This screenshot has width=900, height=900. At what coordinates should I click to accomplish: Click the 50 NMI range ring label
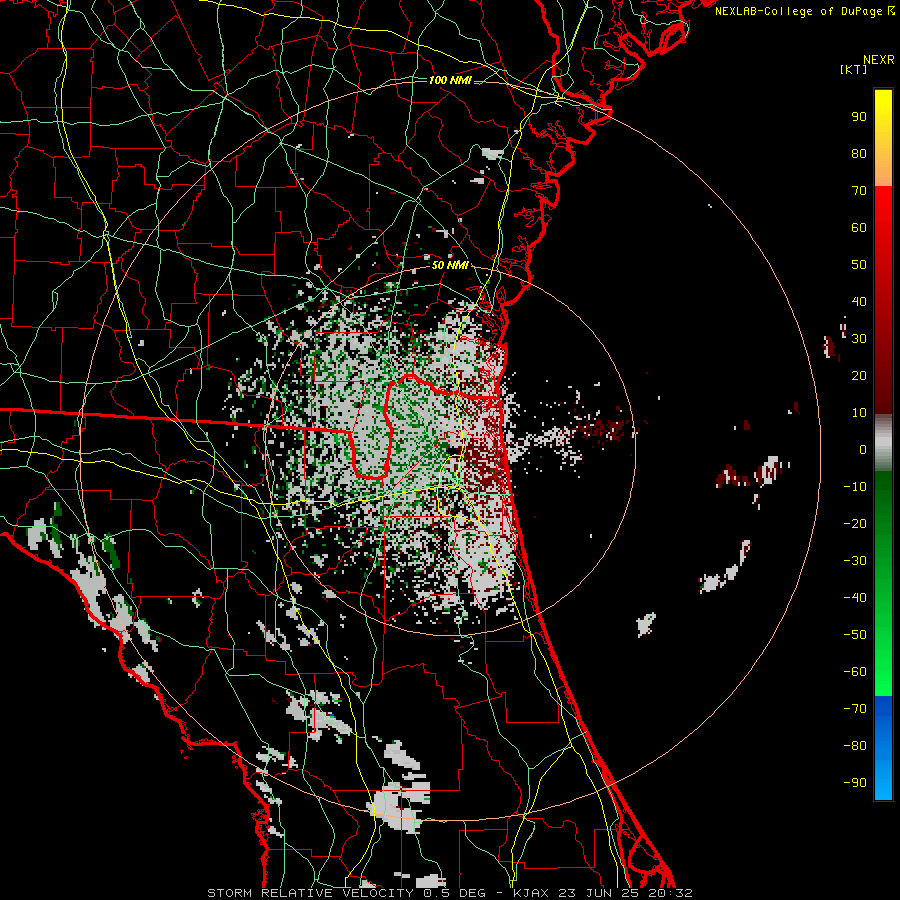pyautogui.click(x=450, y=265)
